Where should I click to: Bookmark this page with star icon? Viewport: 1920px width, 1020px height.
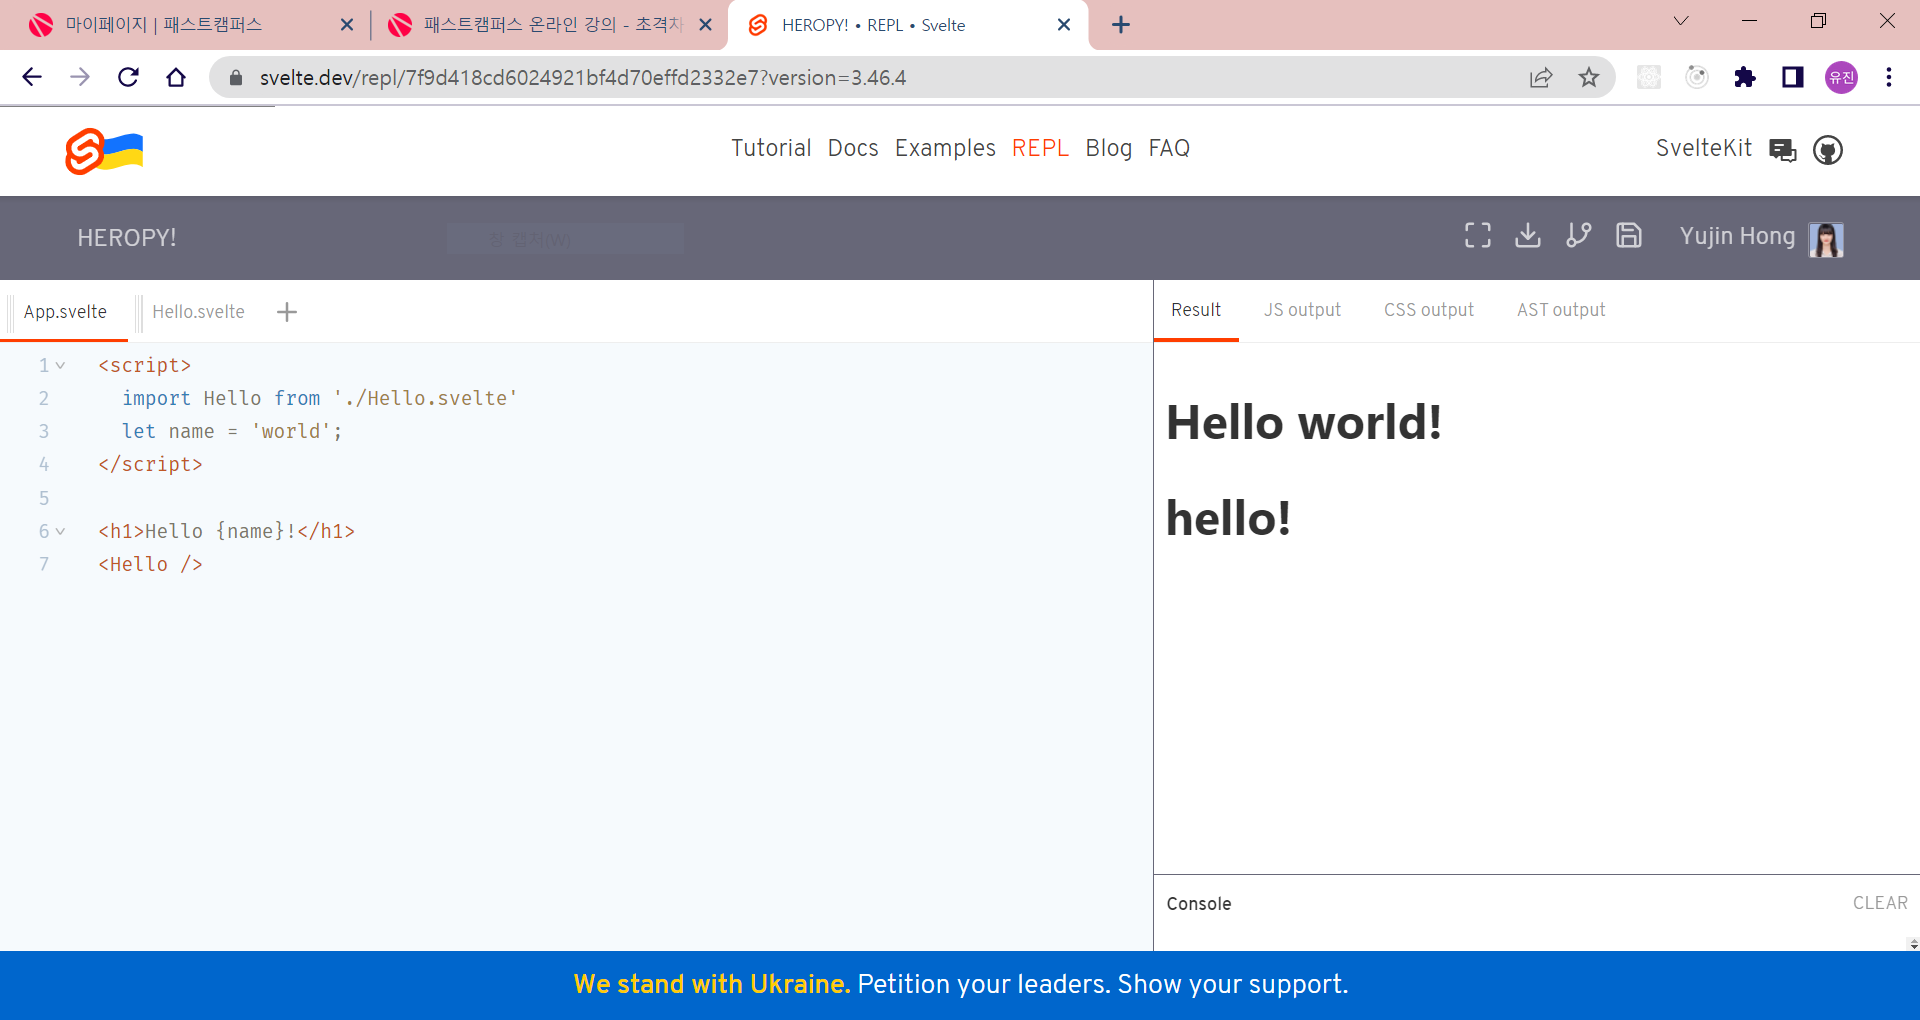(x=1589, y=77)
